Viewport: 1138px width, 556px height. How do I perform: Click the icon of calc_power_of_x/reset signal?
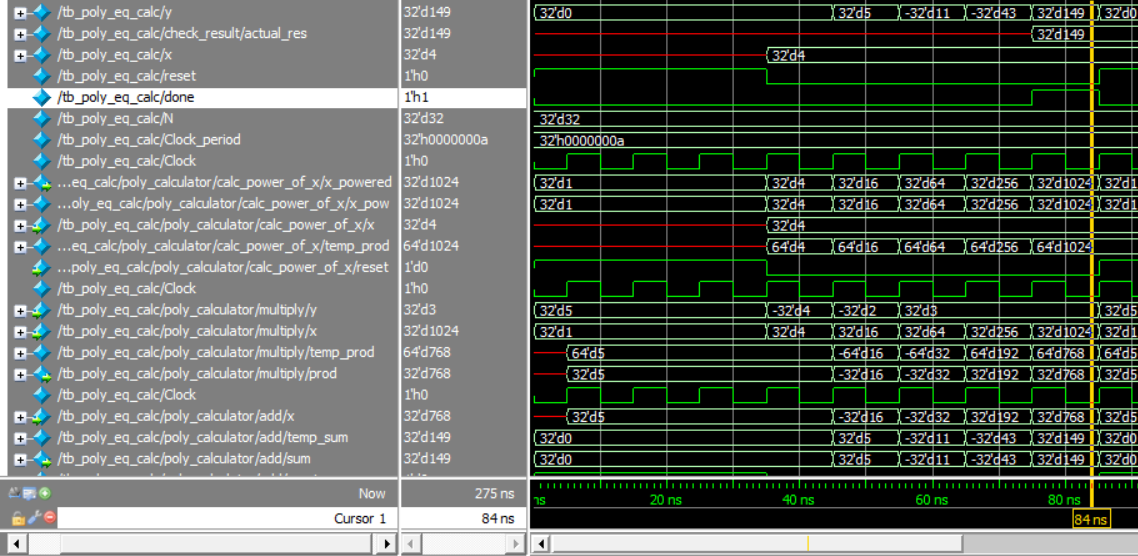42,267
